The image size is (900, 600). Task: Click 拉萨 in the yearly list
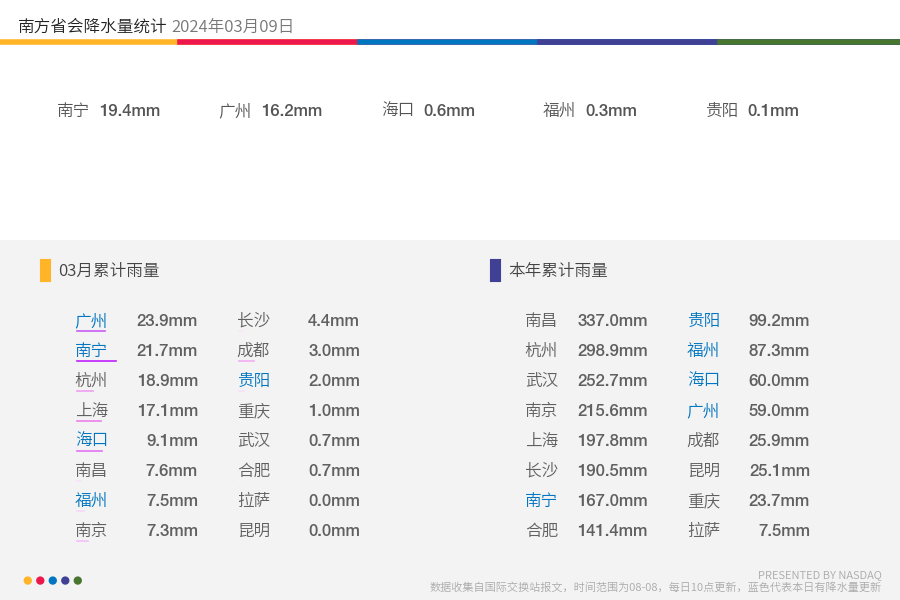[x=704, y=529]
